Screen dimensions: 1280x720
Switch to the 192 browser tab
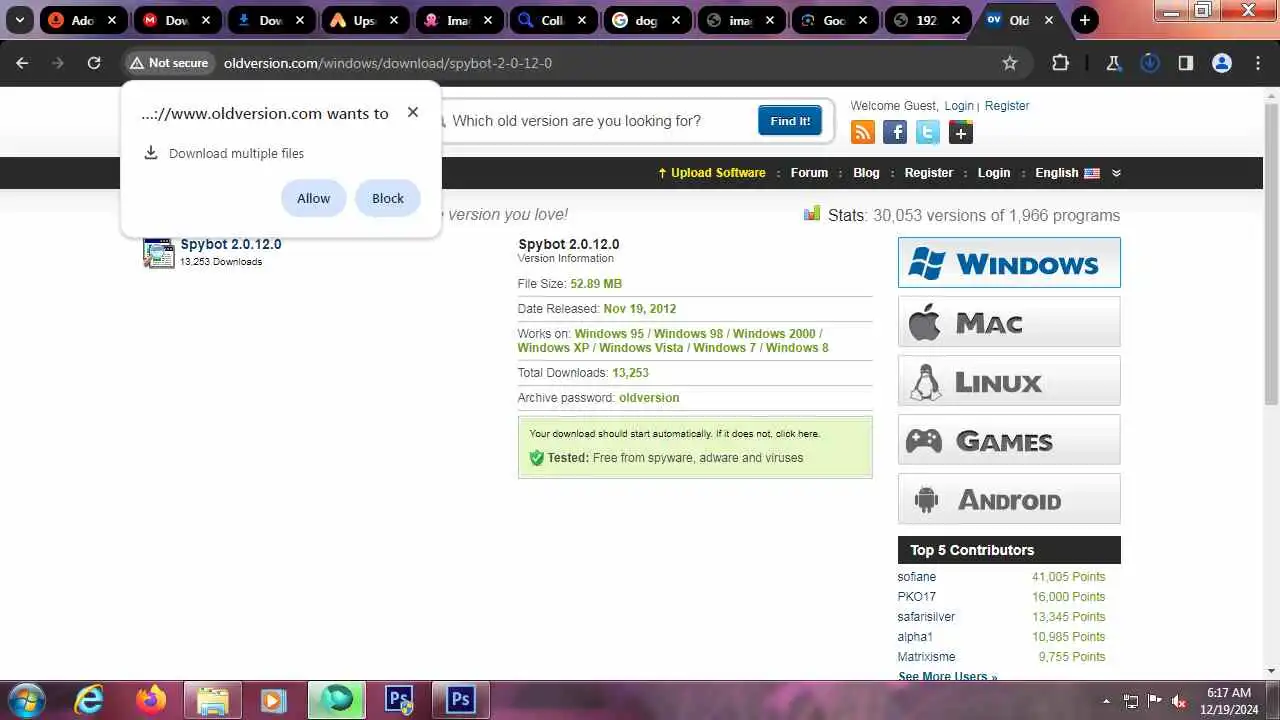[x=927, y=20]
